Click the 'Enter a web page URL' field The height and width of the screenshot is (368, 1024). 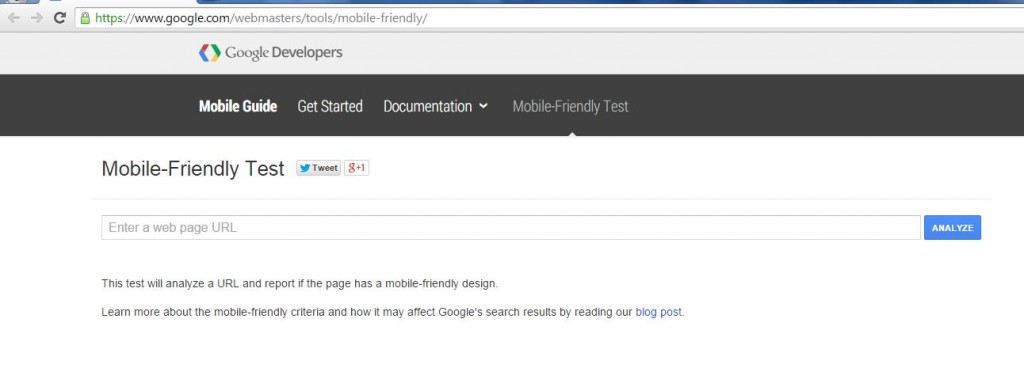tap(511, 228)
